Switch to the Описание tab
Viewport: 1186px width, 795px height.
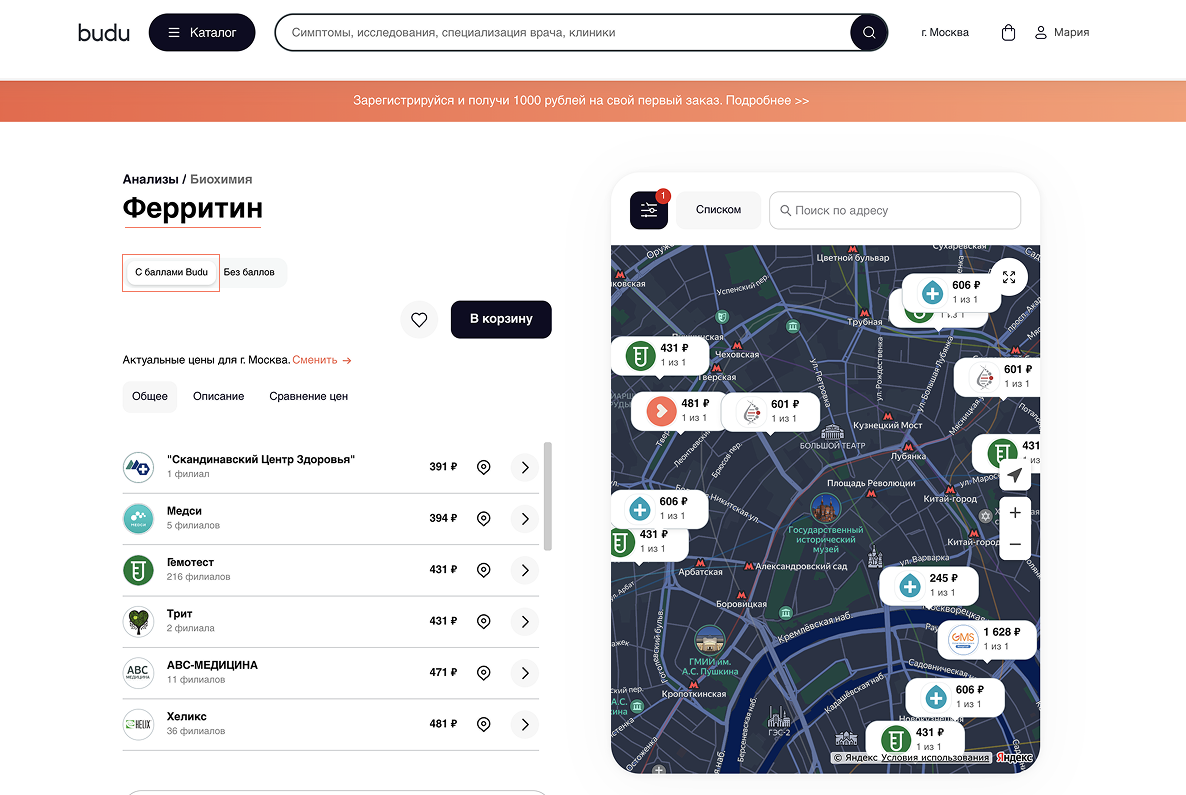pyautogui.click(x=219, y=396)
